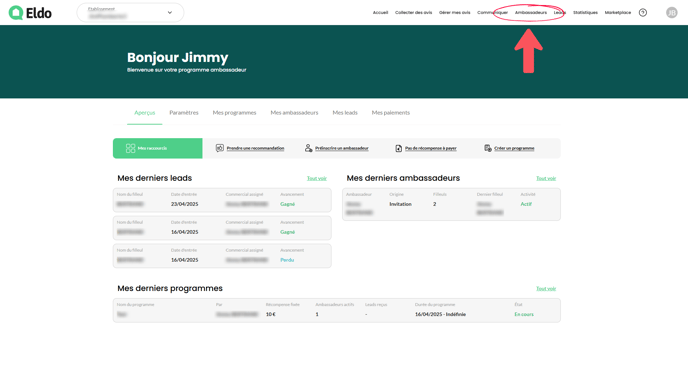
Task: Open Leads in the top navigation
Action: (559, 13)
